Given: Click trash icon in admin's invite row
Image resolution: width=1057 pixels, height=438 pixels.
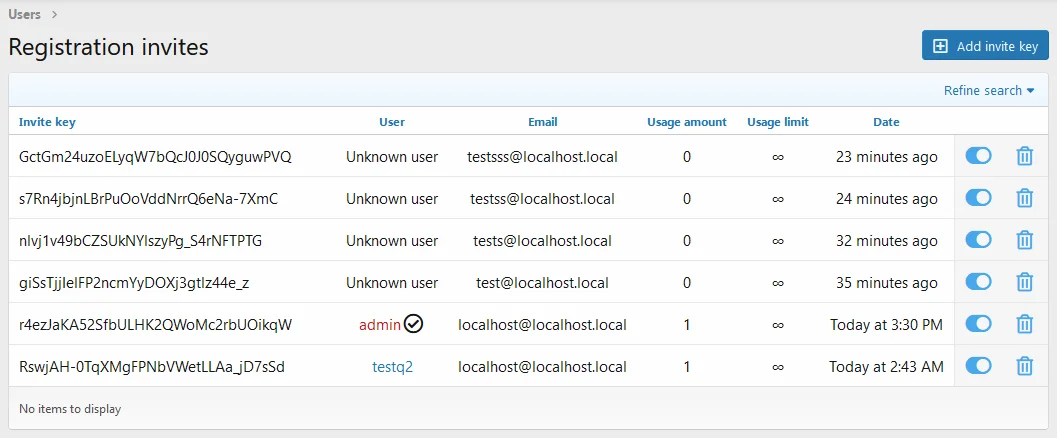Looking at the screenshot, I should 1024,325.
